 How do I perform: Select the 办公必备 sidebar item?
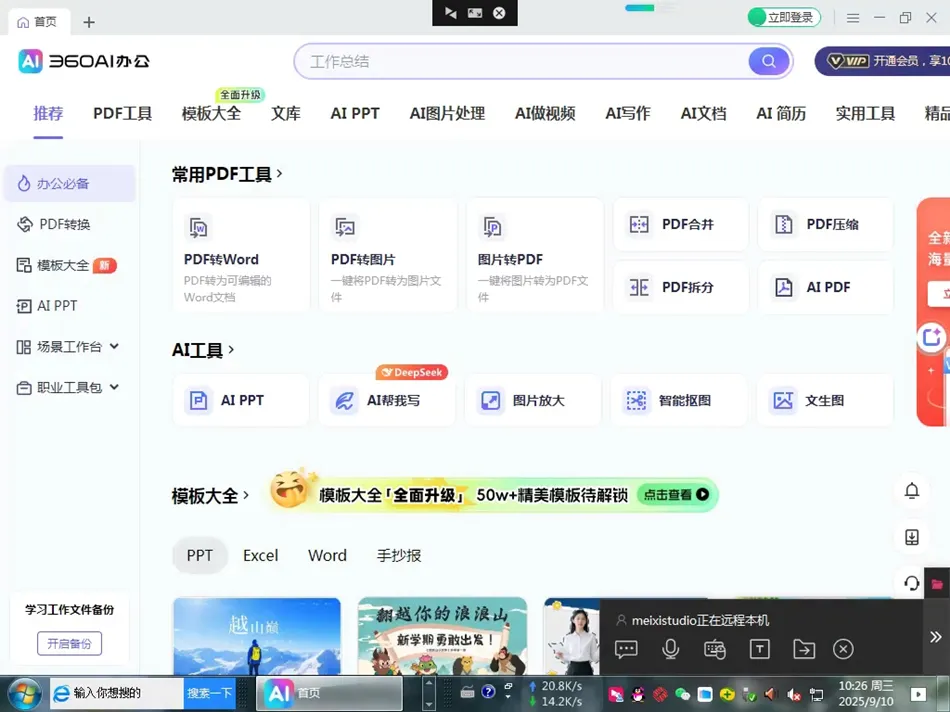tap(69, 184)
